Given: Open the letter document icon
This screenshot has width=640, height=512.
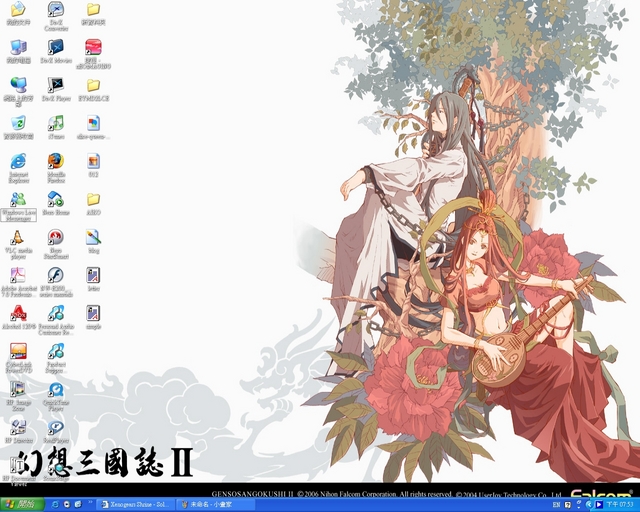Looking at the screenshot, I should tap(93, 275).
